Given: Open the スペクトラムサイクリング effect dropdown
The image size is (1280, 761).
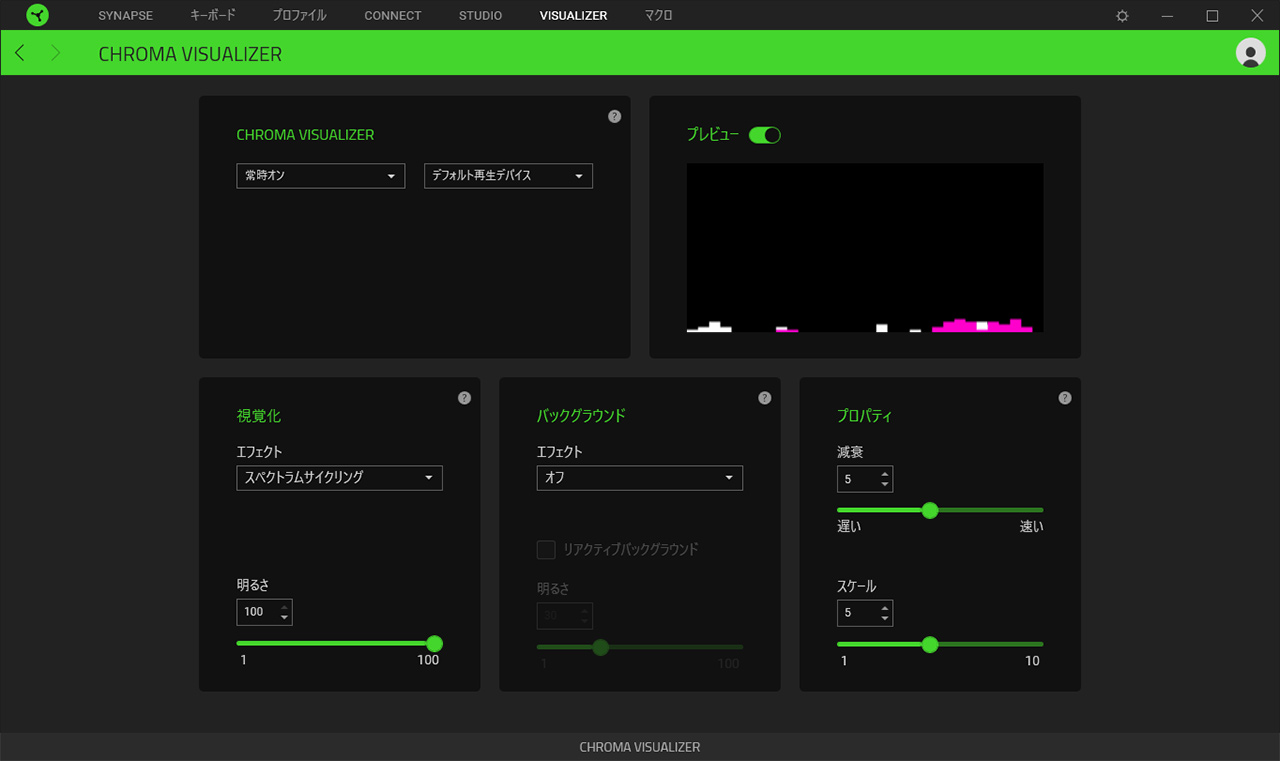Looking at the screenshot, I should pyautogui.click(x=339, y=478).
